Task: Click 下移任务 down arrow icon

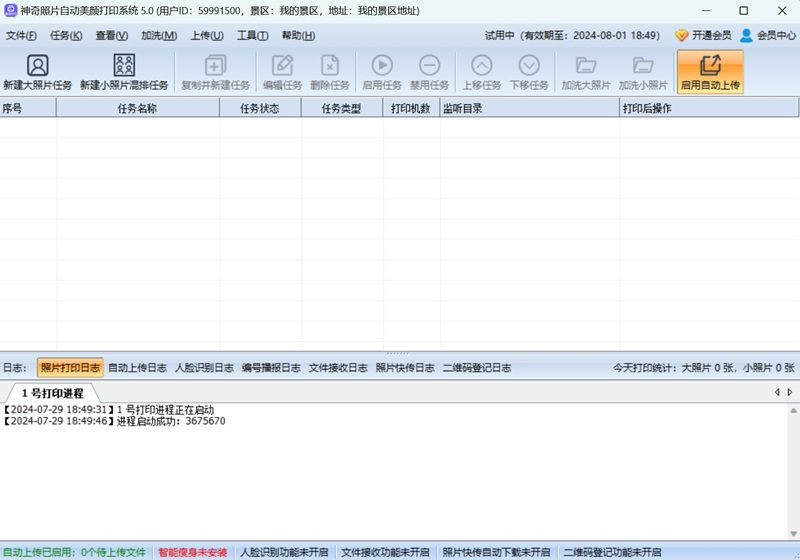Action: [529, 65]
